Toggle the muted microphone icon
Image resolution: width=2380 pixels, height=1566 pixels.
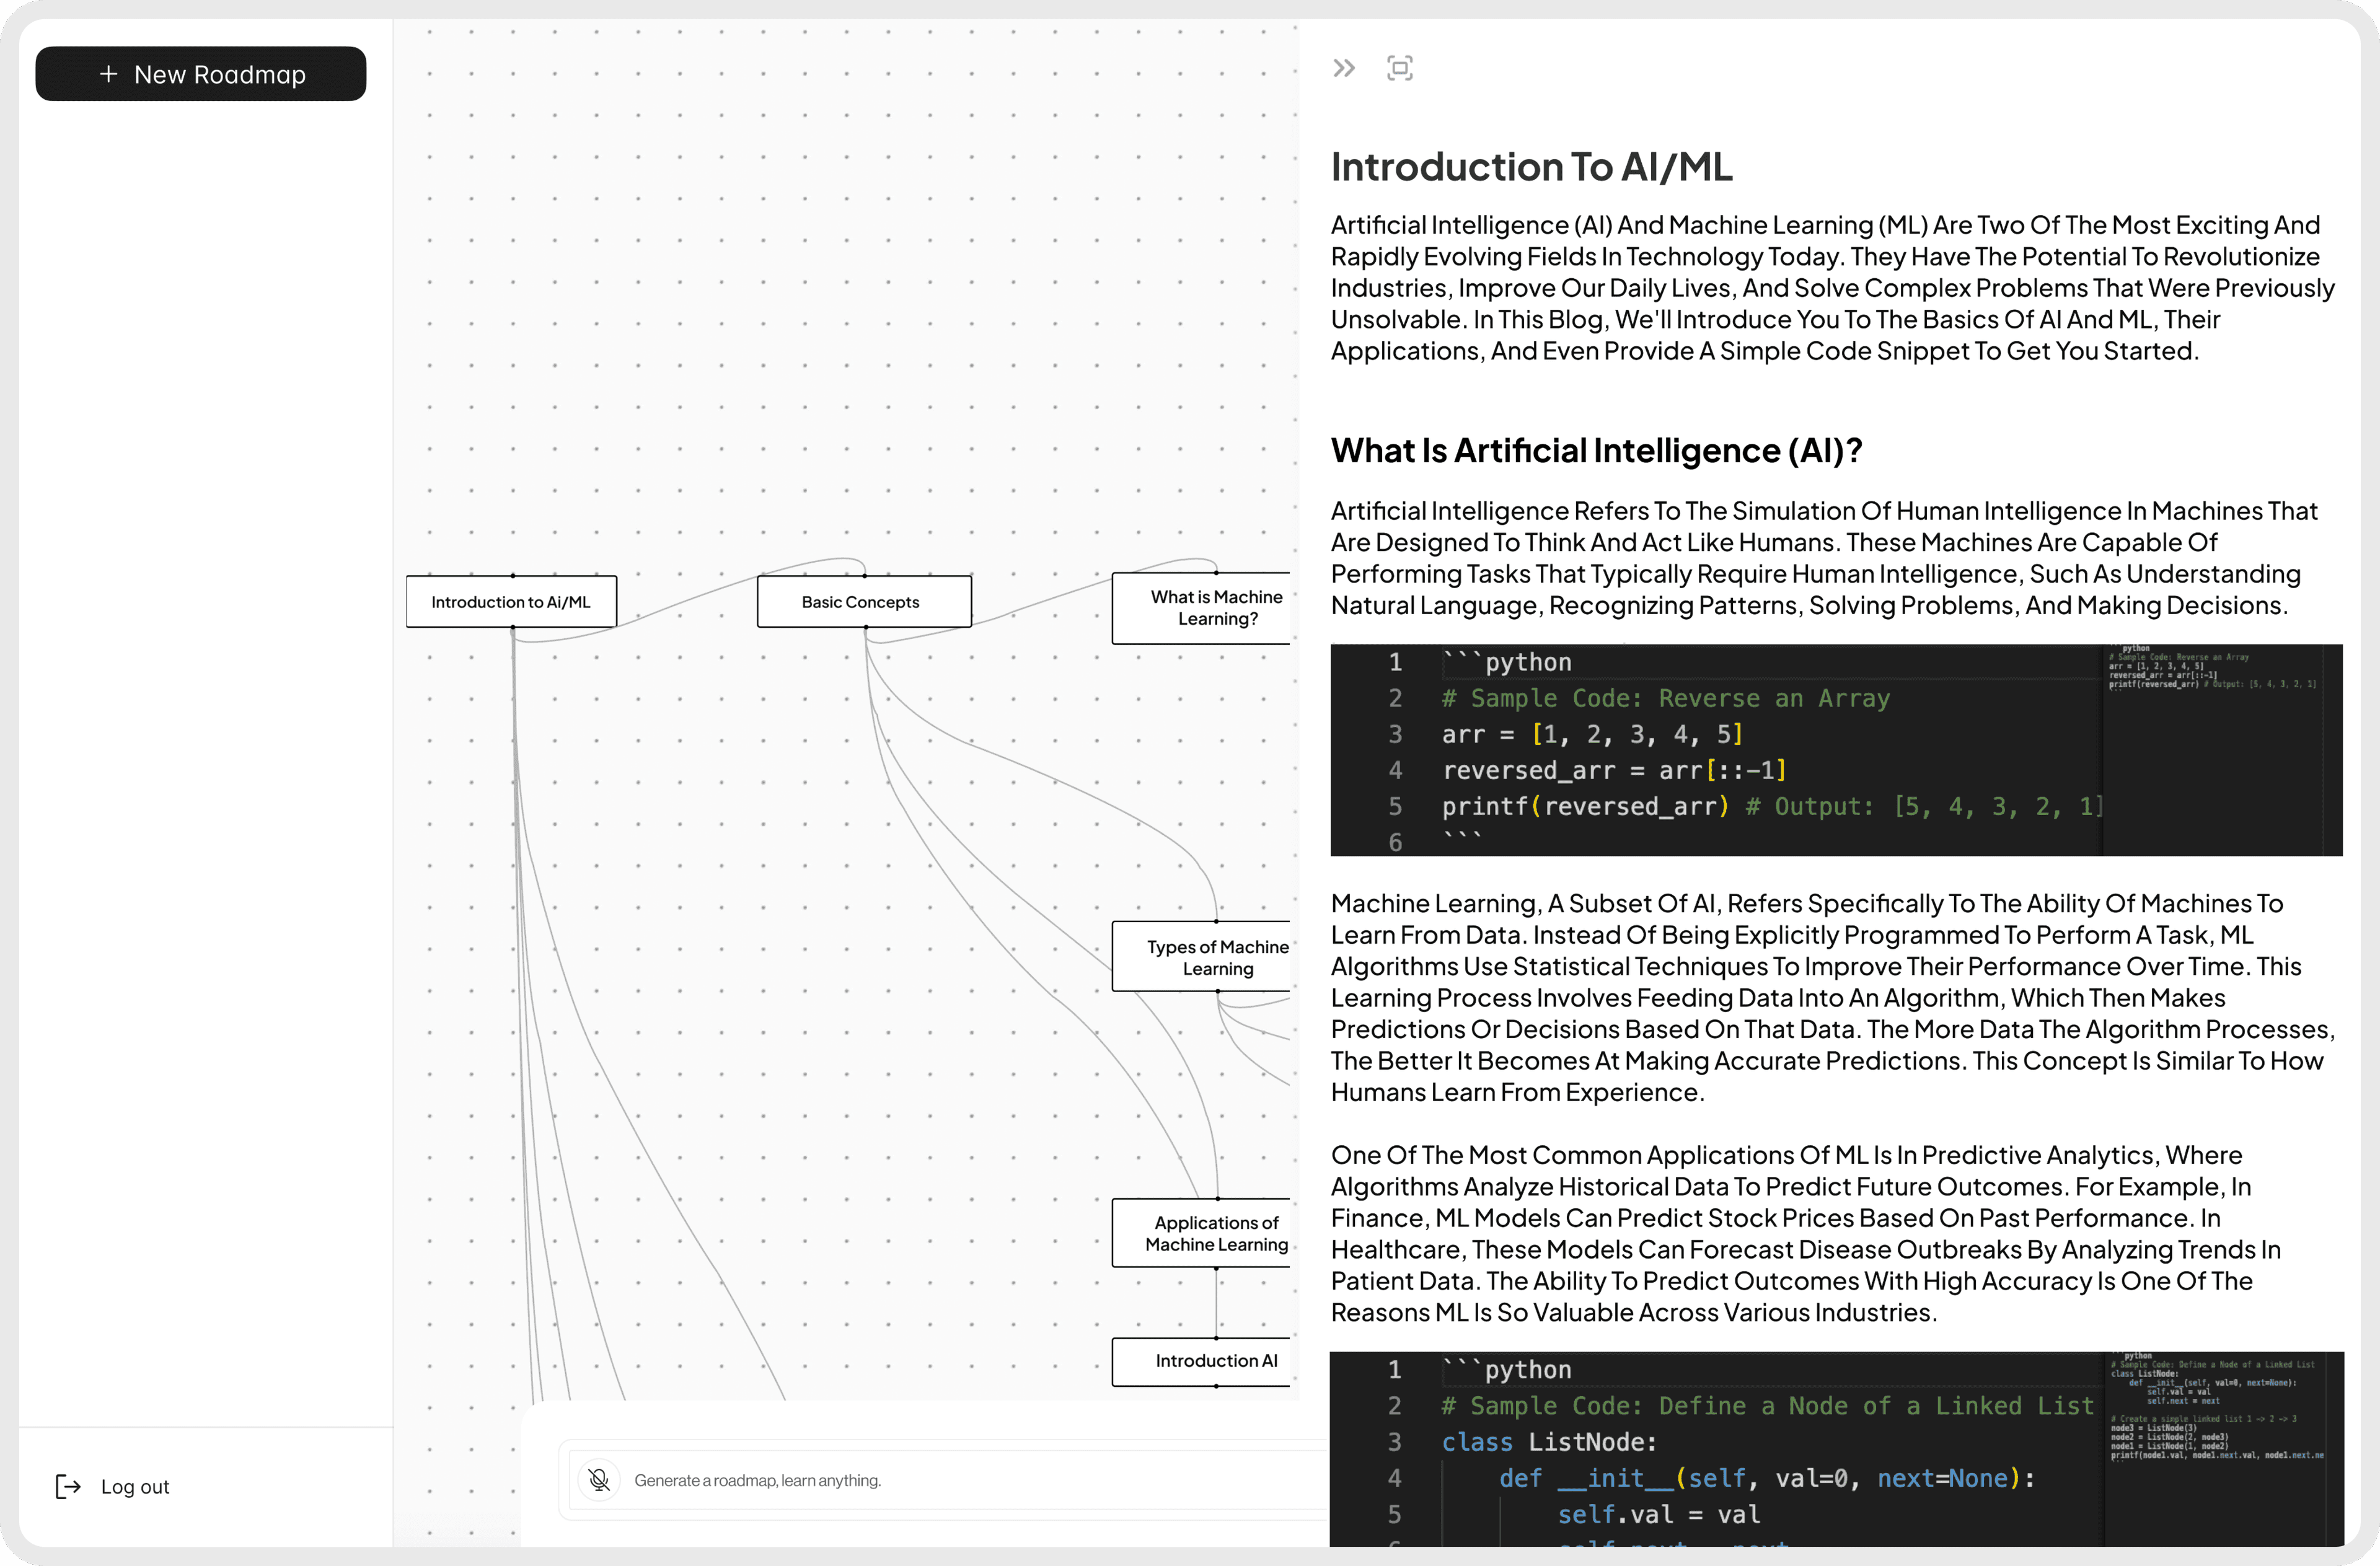tap(599, 1479)
